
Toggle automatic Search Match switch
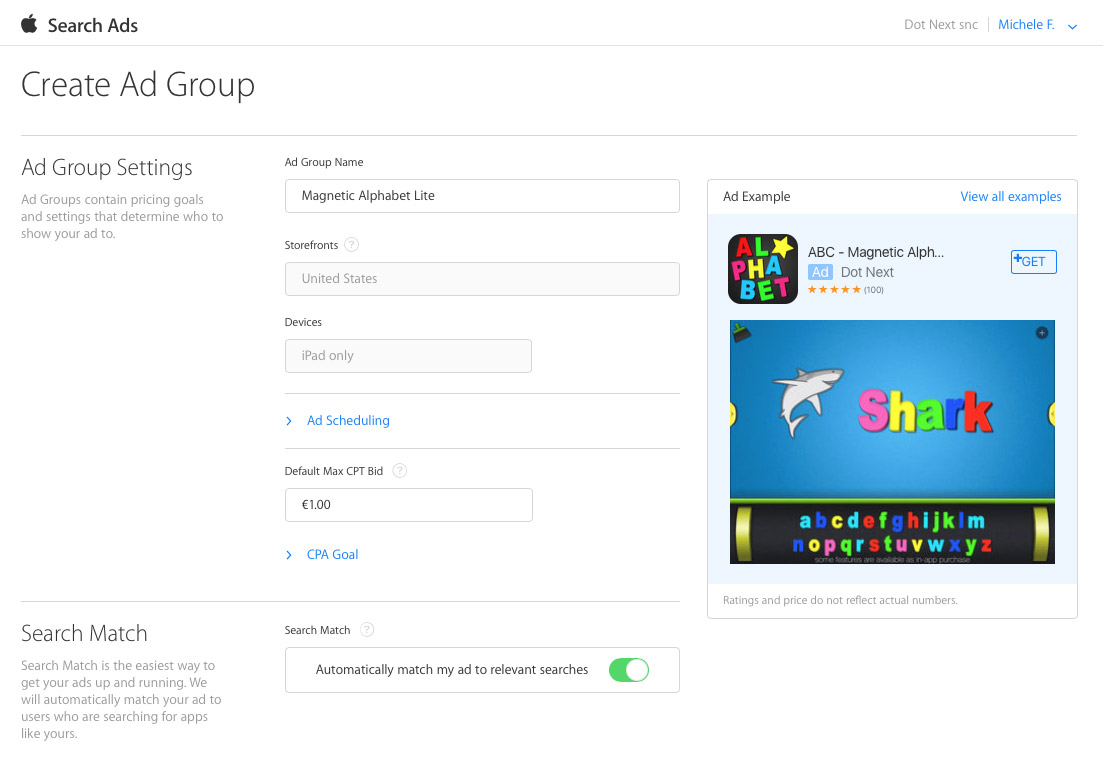[x=629, y=670]
